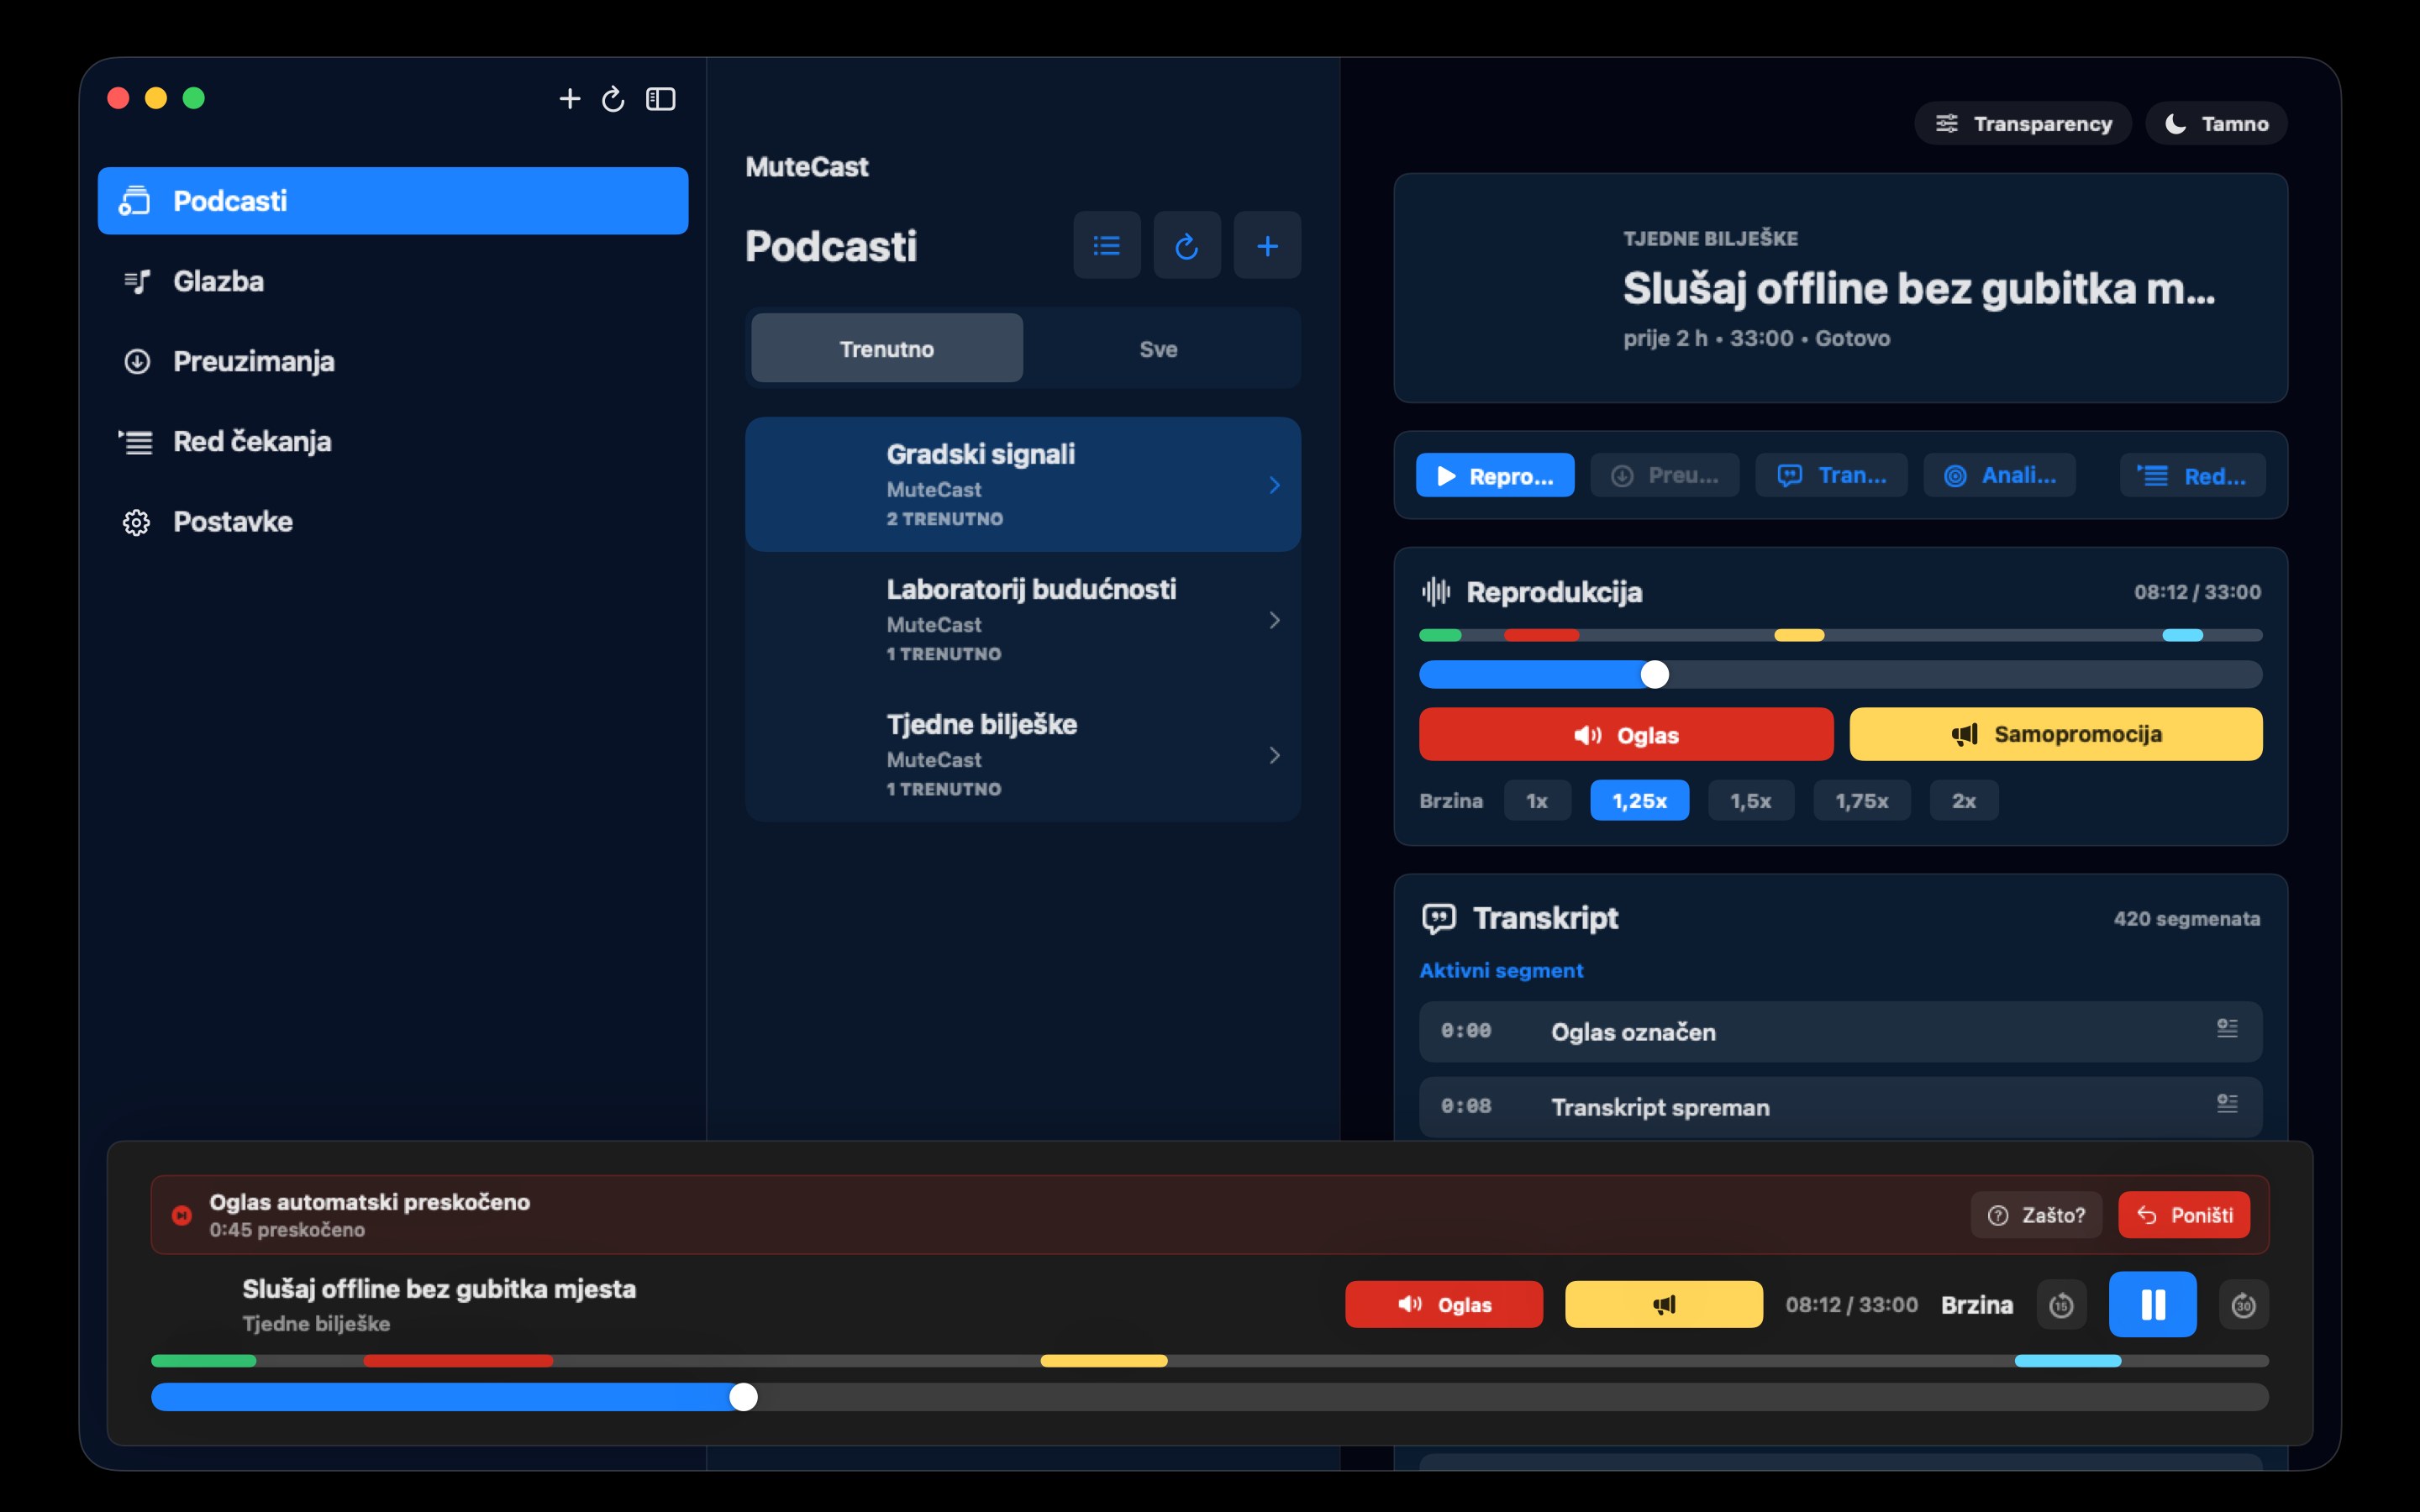Screen dimensions: 2420x1512
Task: Expand the Tjedne bilješke podcast chevron
Action: (x=1274, y=755)
